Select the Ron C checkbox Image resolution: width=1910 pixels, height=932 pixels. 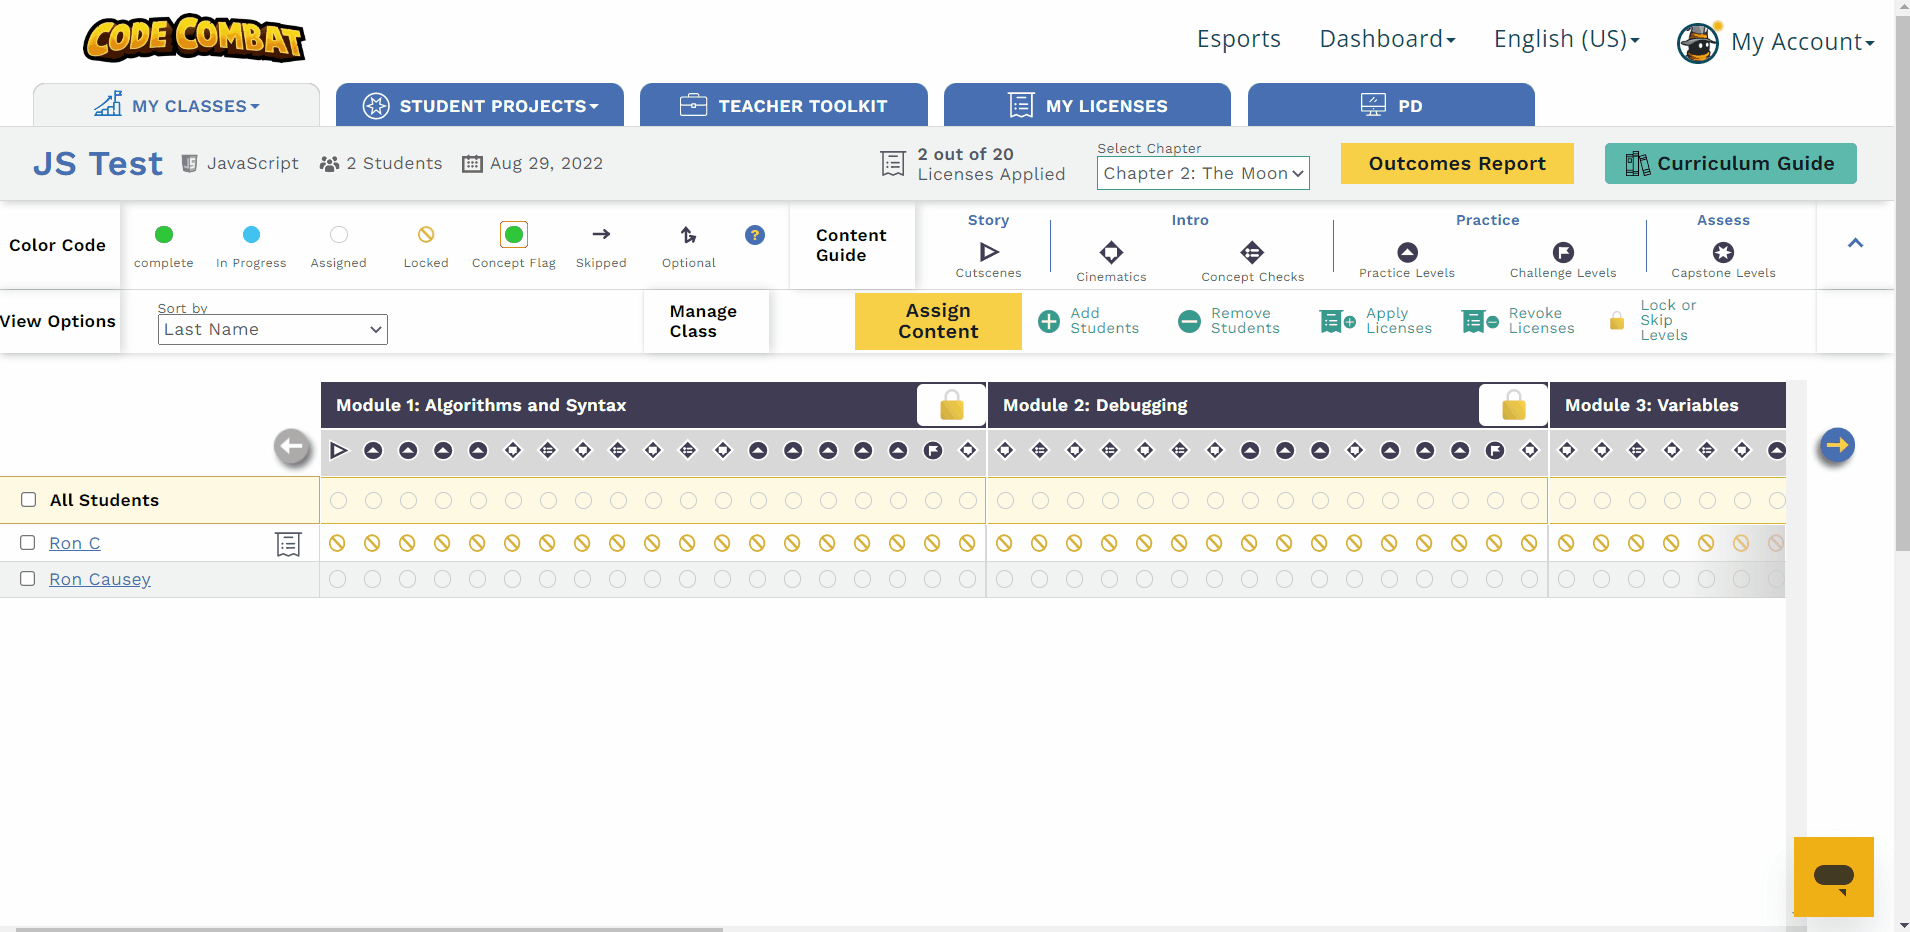(x=28, y=543)
